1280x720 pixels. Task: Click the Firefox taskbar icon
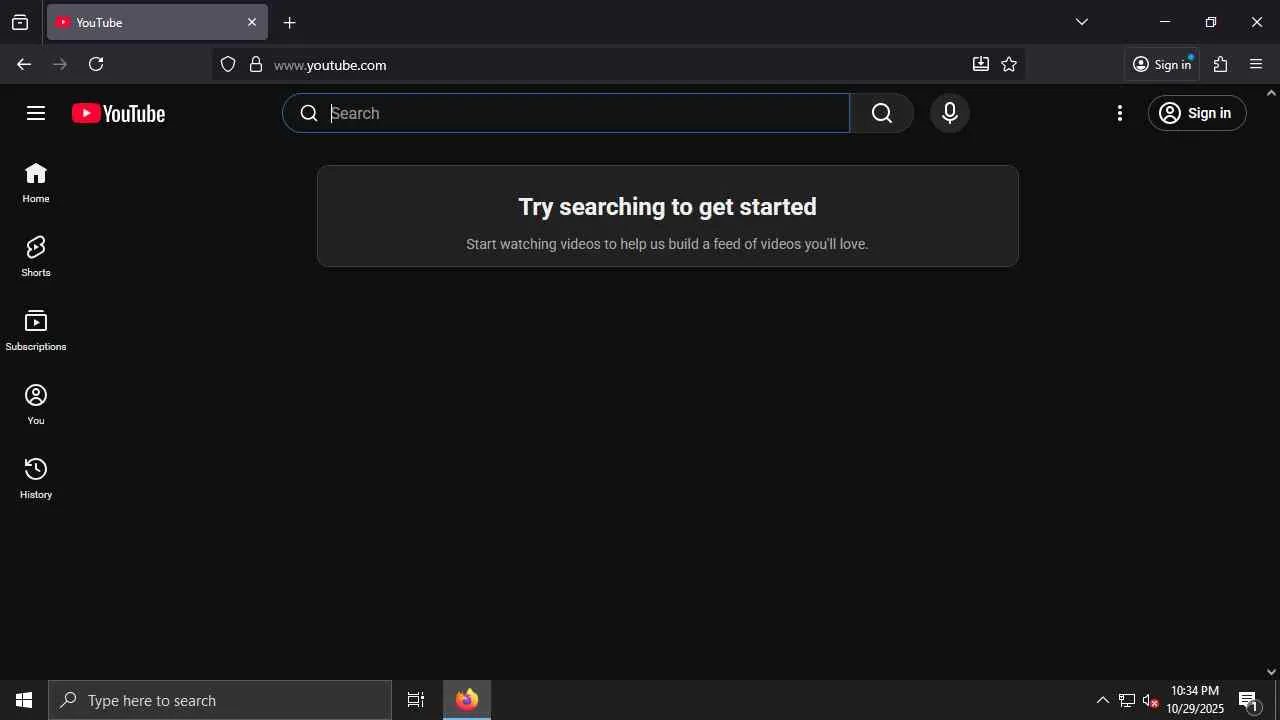[467, 700]
